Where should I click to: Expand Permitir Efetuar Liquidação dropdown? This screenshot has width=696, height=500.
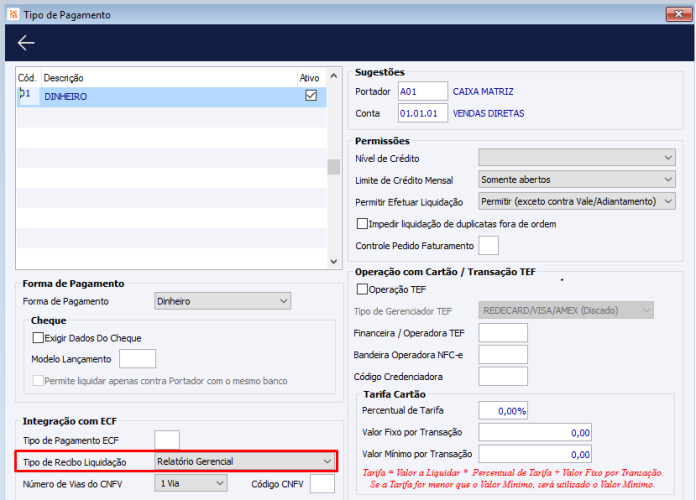point(577,201)
